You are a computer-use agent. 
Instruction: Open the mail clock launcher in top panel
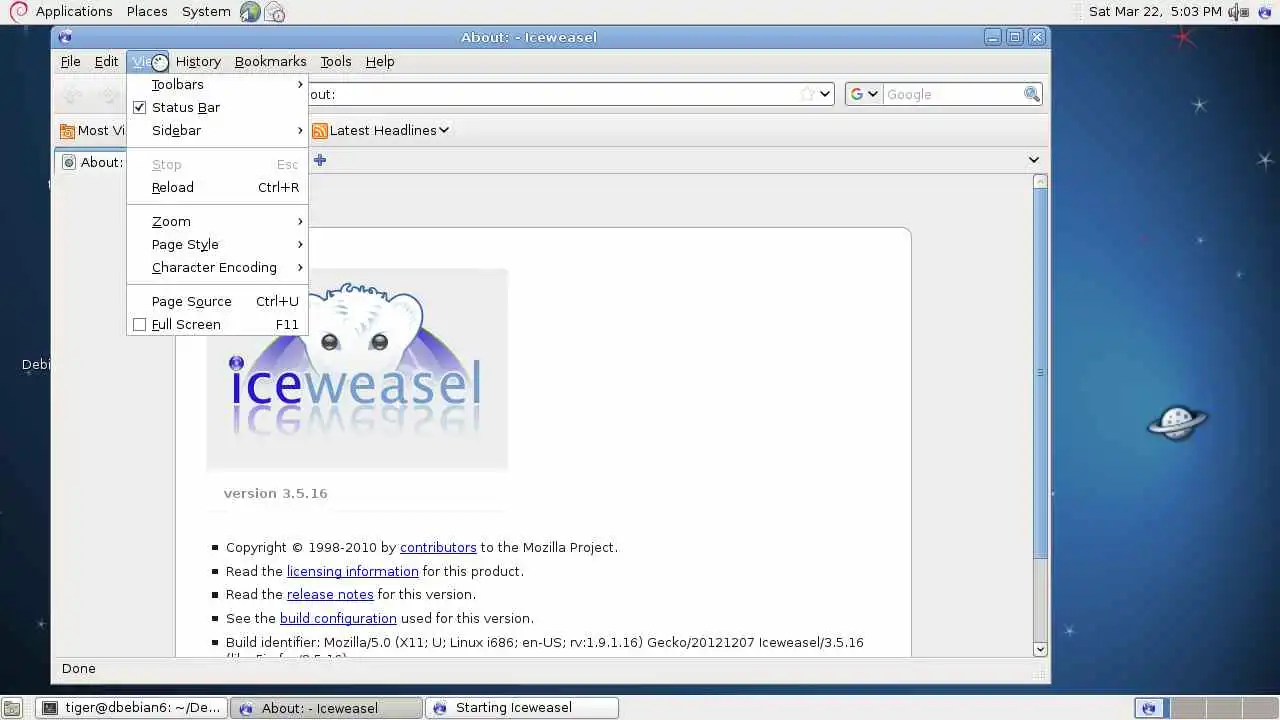pos(274,12)
